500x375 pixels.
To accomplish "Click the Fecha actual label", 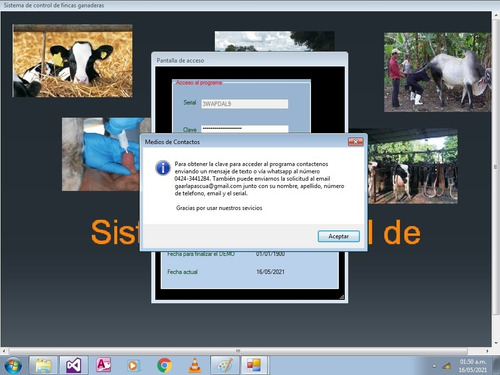I will (x=182, y=272).
